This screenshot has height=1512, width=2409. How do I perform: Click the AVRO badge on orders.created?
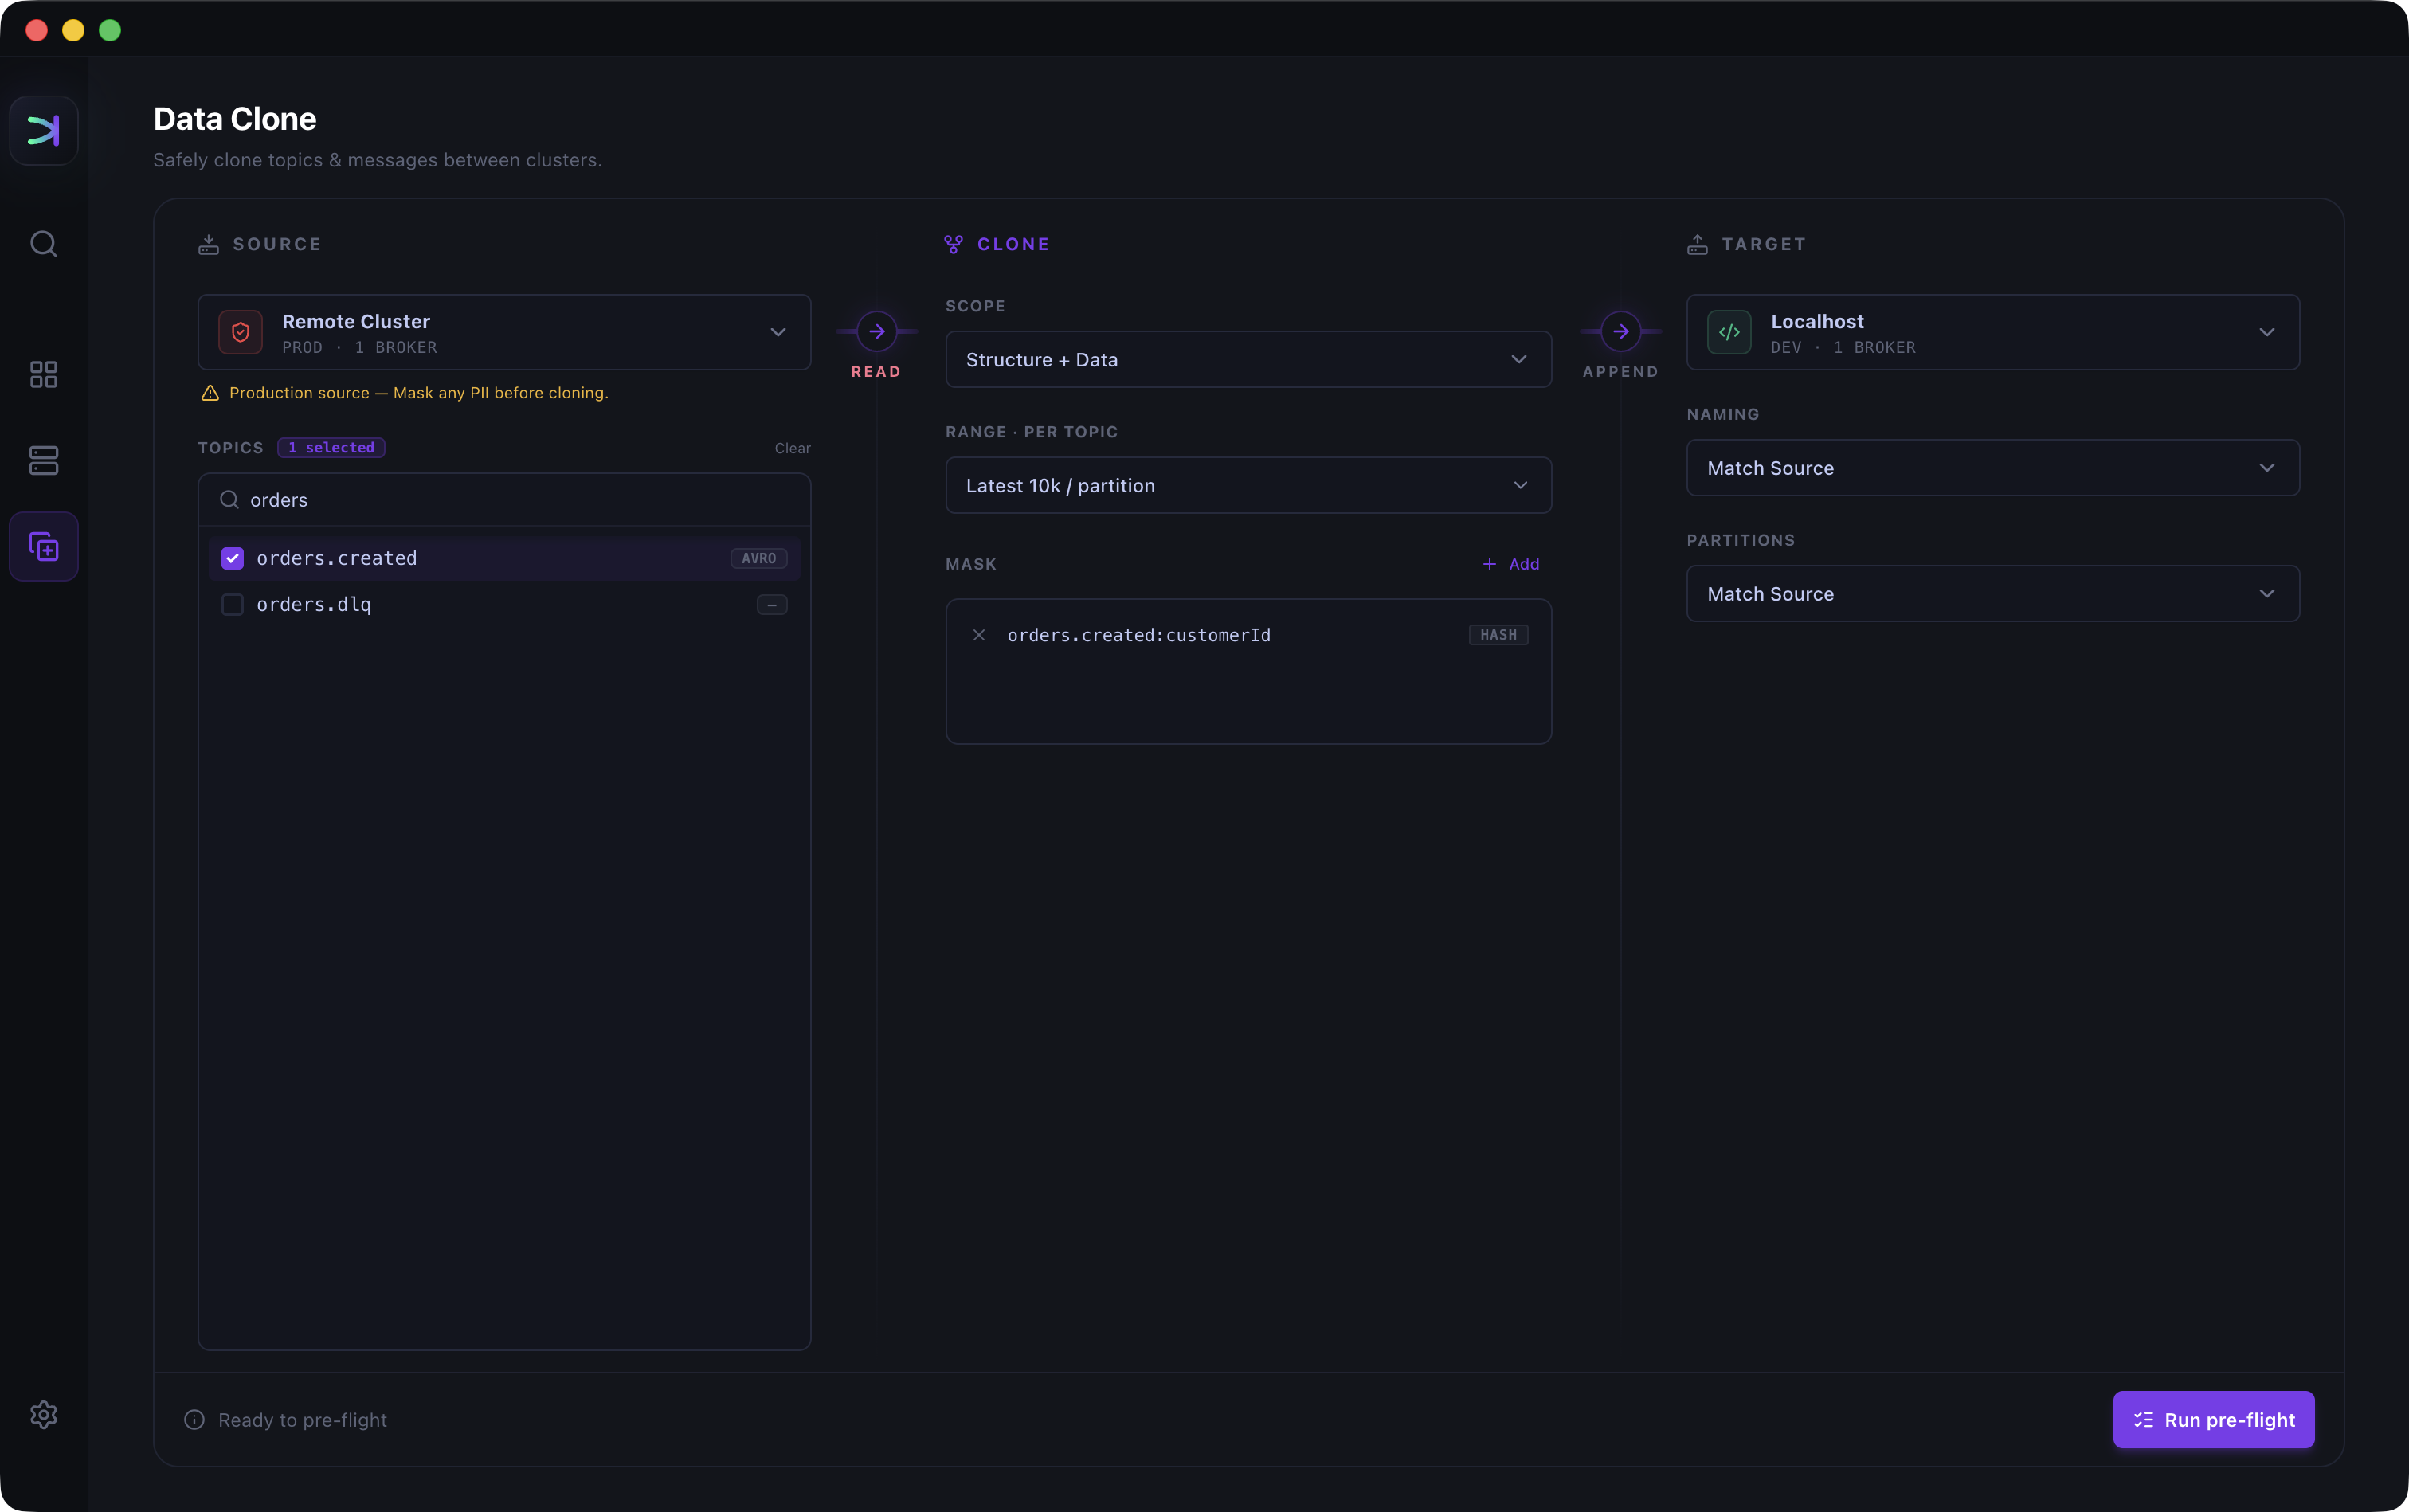(758, 558)
